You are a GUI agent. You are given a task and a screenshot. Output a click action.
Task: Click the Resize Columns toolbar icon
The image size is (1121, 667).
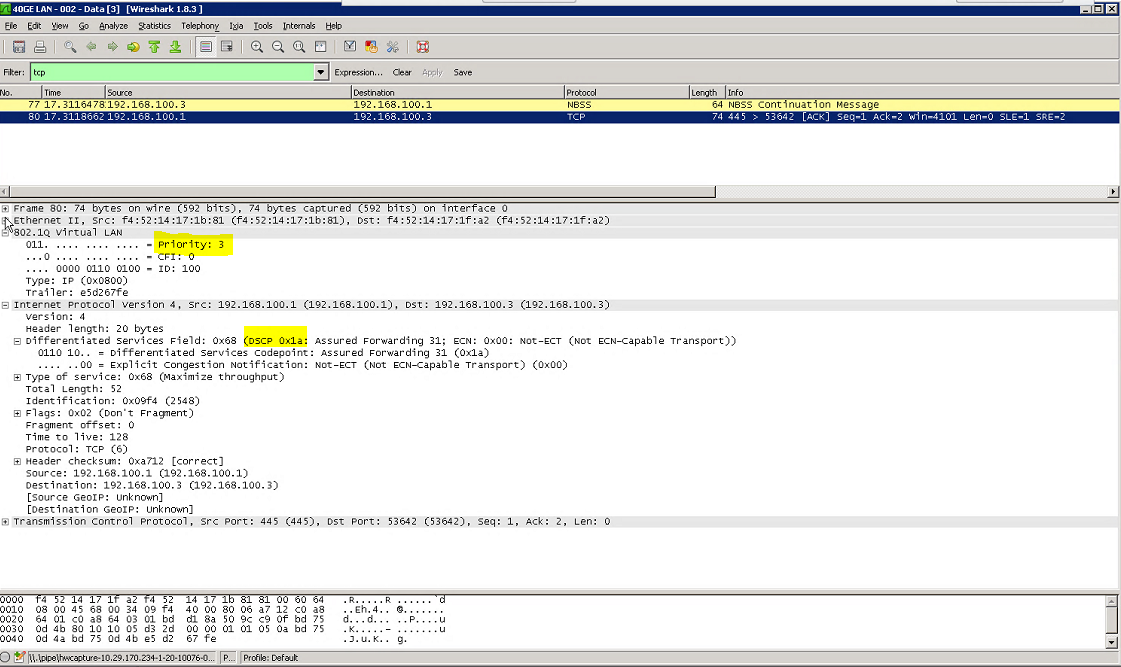(x=320, y=46)
